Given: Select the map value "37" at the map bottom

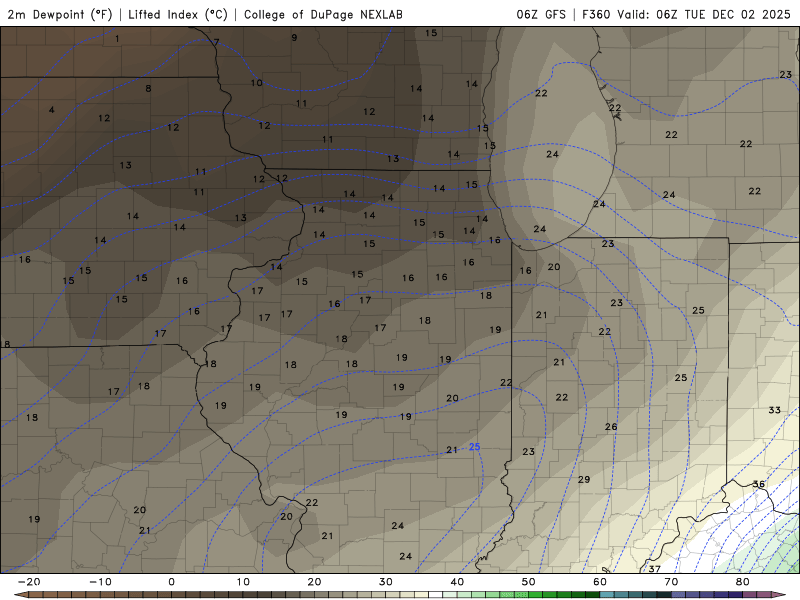Looking at the screenshot, I should pos(655,568).
